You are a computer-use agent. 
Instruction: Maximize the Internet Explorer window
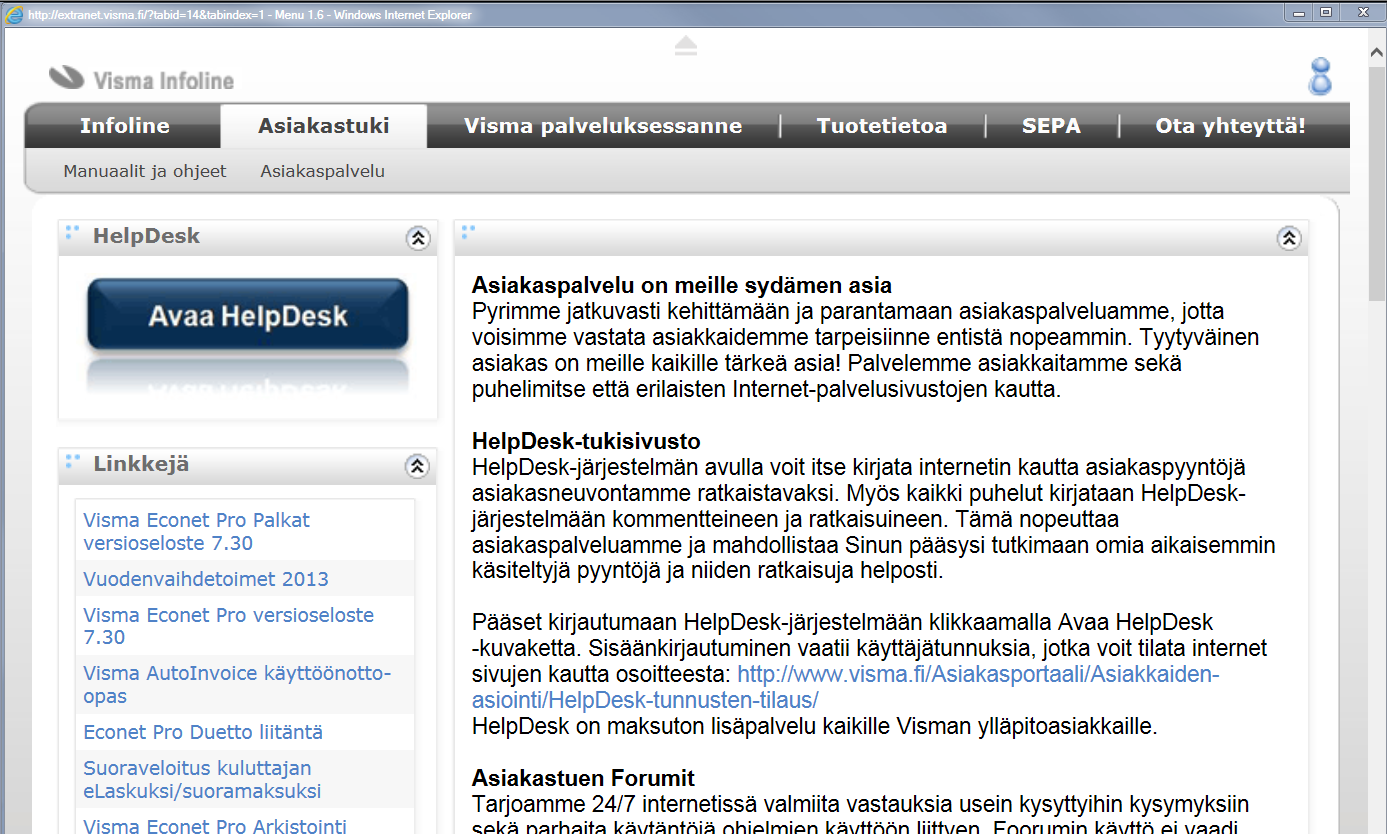pyautogui.click(x=1326, y=12)
